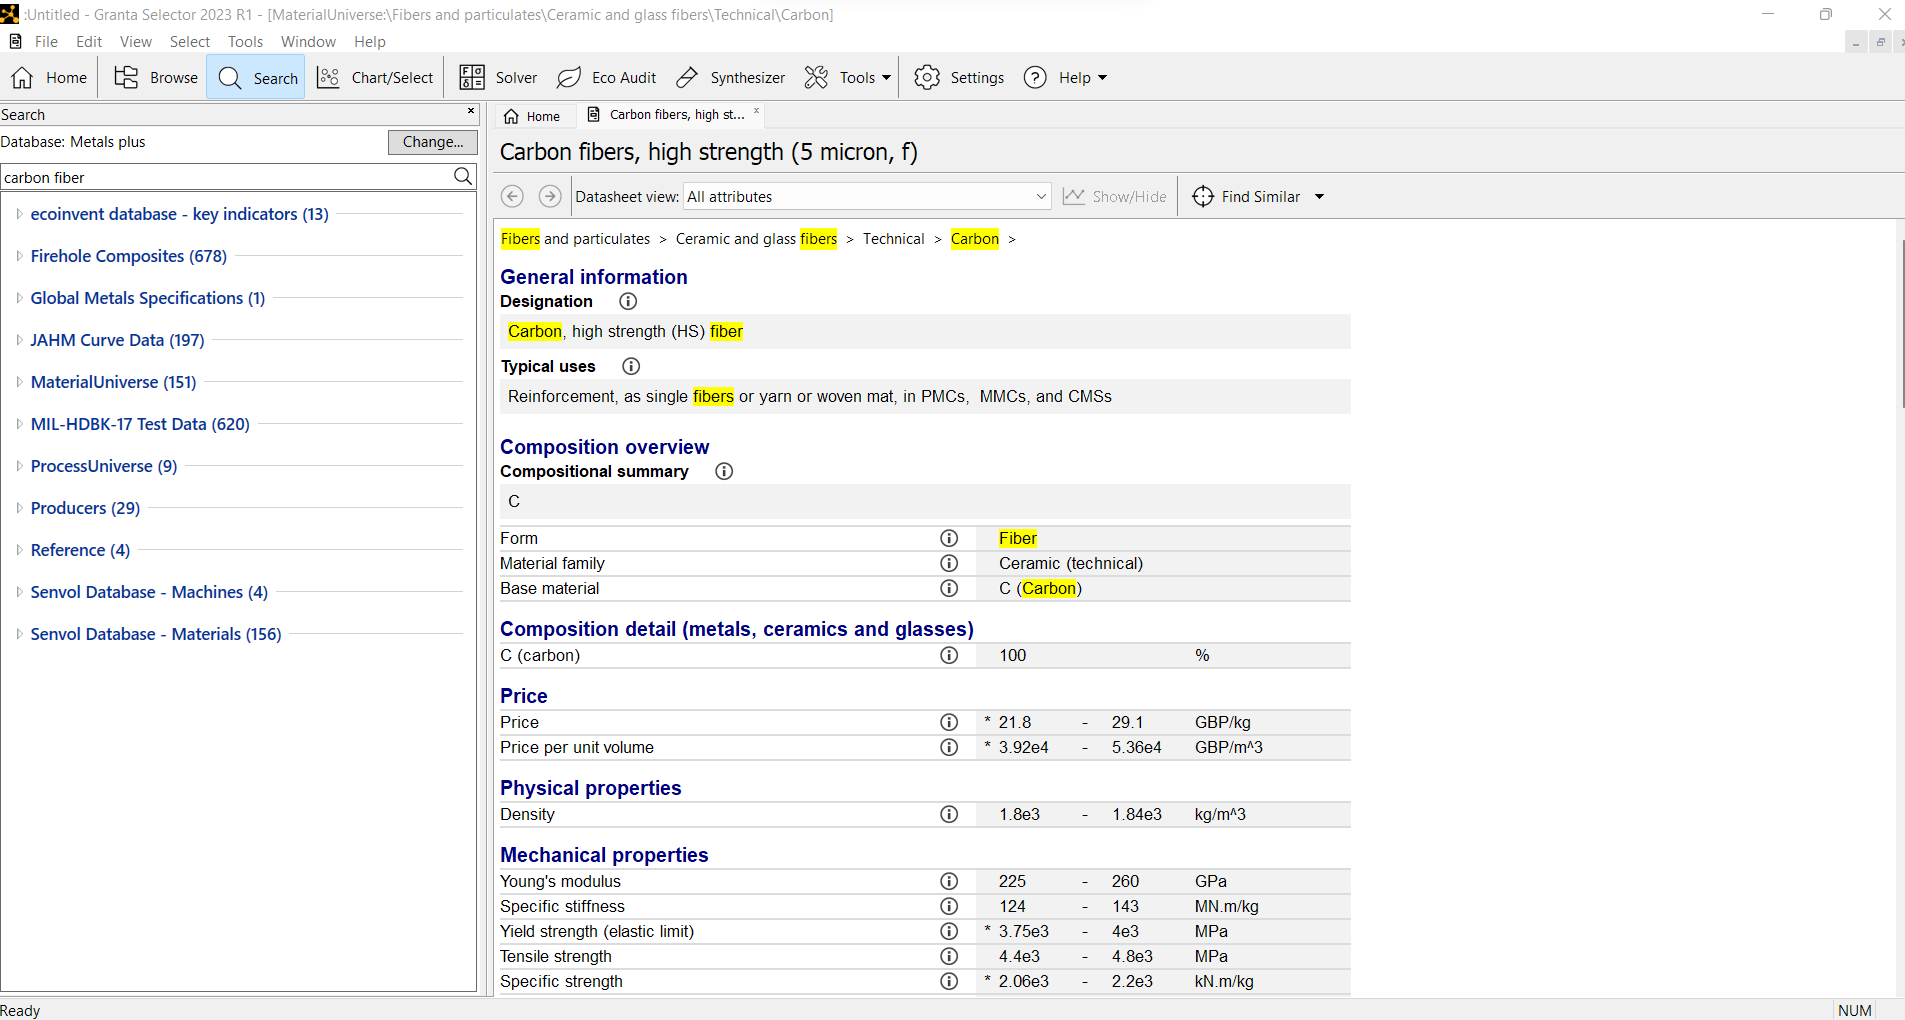This screenshot has height=1020, width=1905.
Task: Click the magnifier icon in search box
Action: pyautogui.click(x=462, y=177)
